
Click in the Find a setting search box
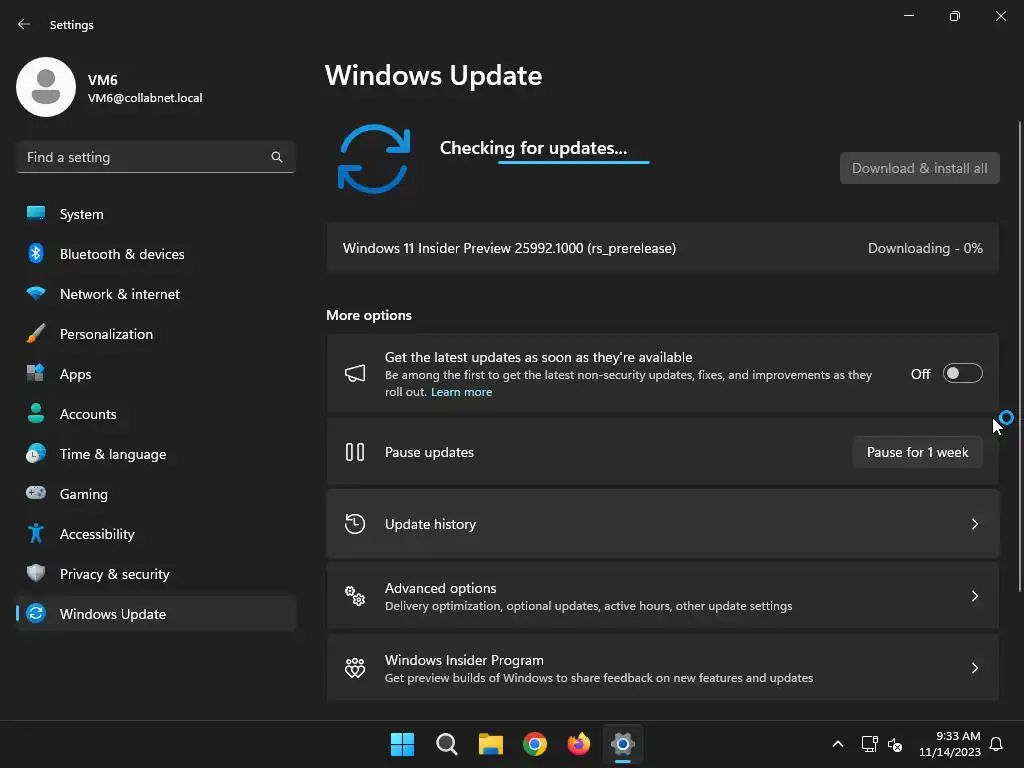point(156,157)
